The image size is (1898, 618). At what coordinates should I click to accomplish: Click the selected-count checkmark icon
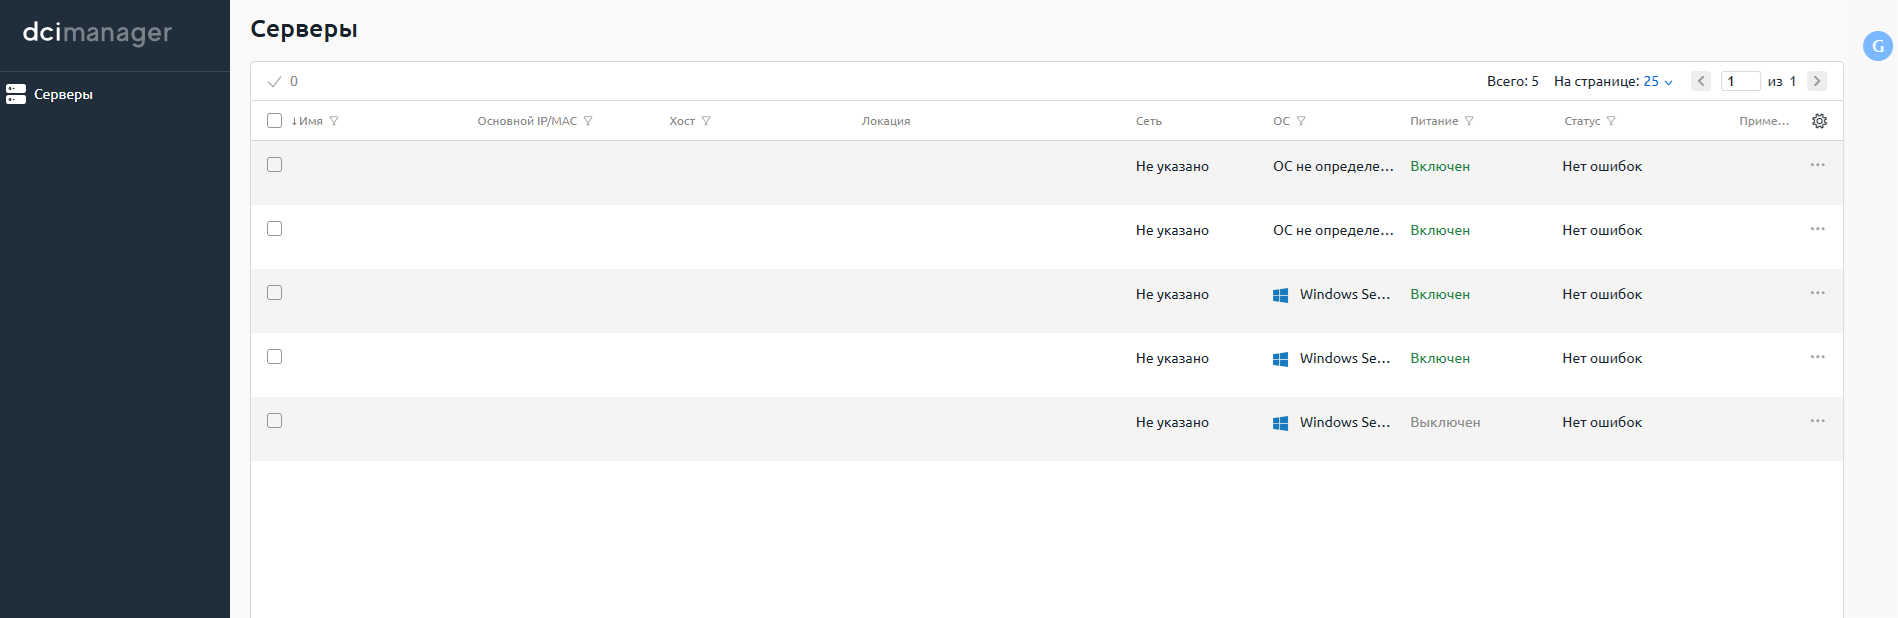274,82
